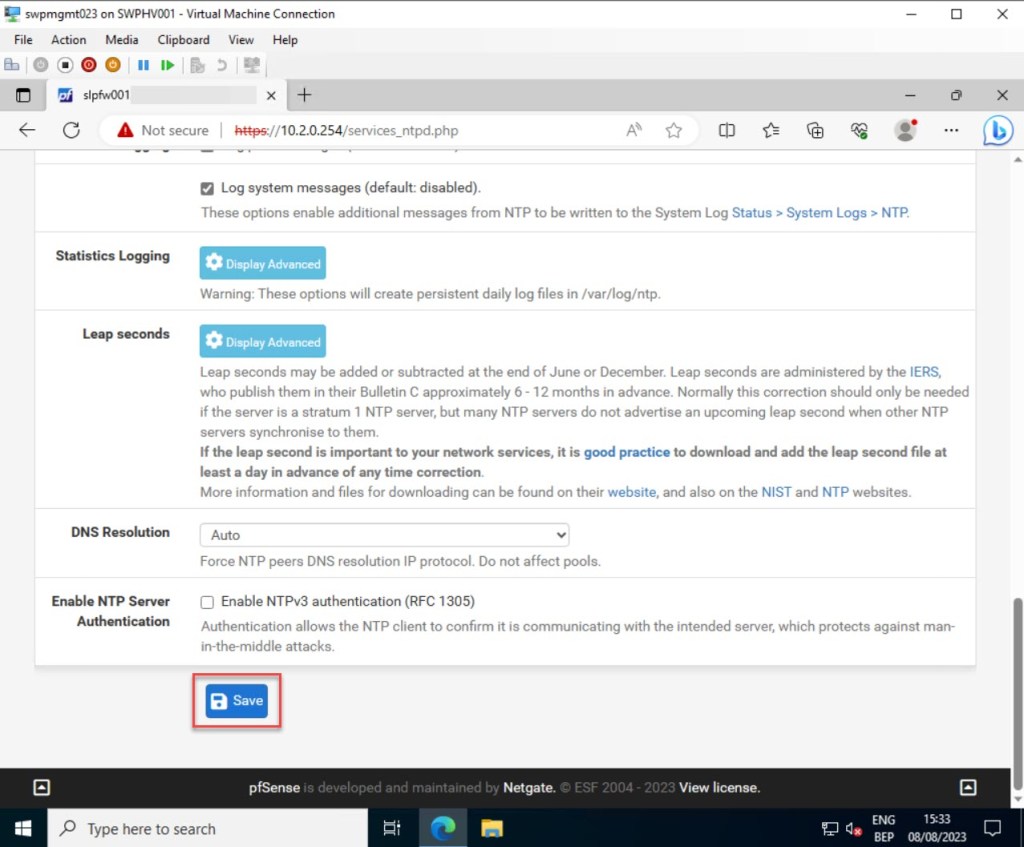The image size is (1024, 847).
Task: Open the Clipboard menu
Action: tap(183, 40)
